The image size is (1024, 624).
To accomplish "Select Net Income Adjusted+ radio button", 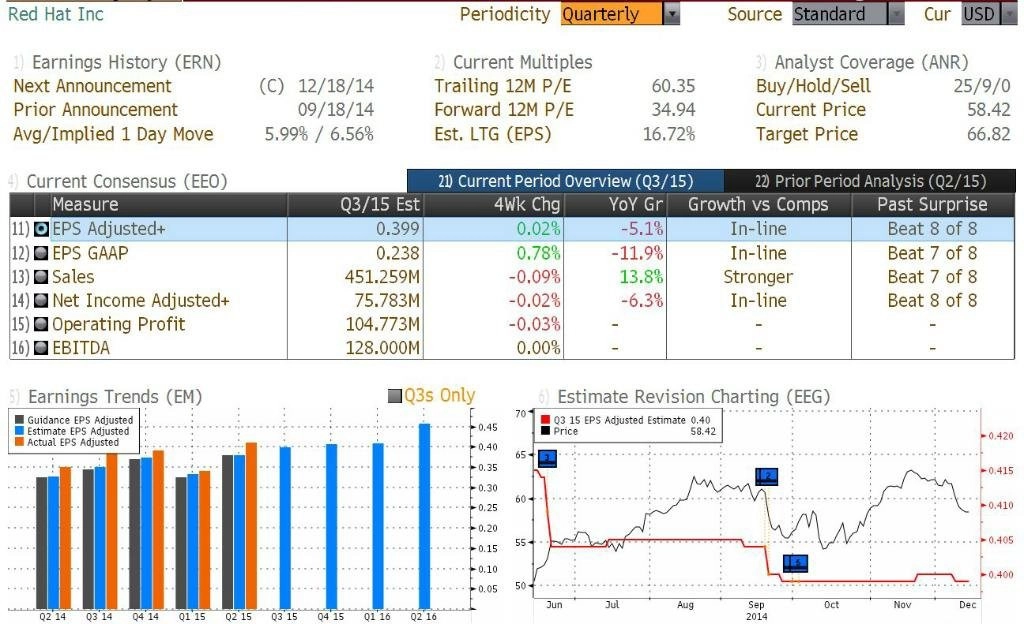I will pyautogui.click(x=41, y=301).
